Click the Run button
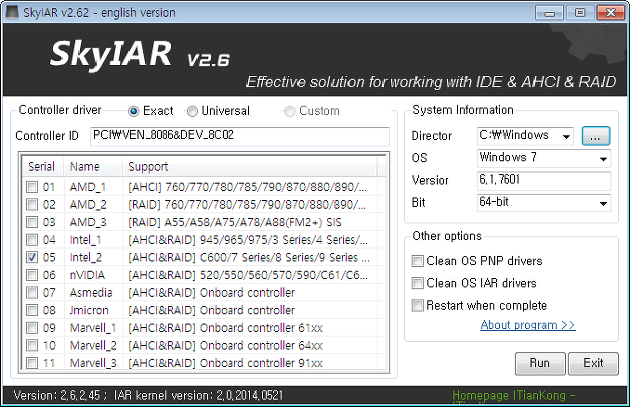The image size is (630, 407). [x=540, y=364]
